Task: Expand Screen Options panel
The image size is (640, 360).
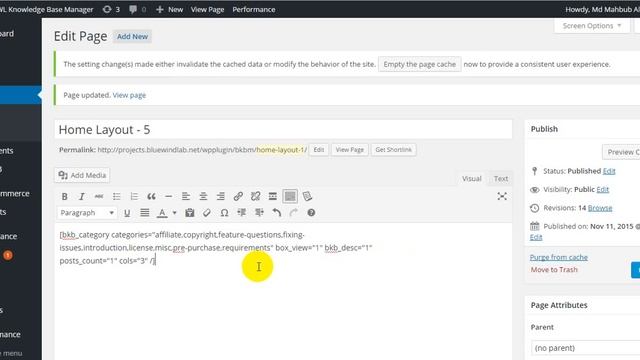Action: (592, 26)
